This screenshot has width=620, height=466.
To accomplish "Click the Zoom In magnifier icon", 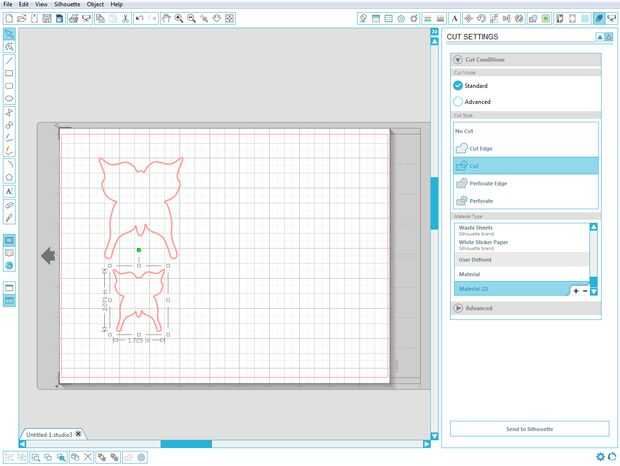I will click(179, 19).
